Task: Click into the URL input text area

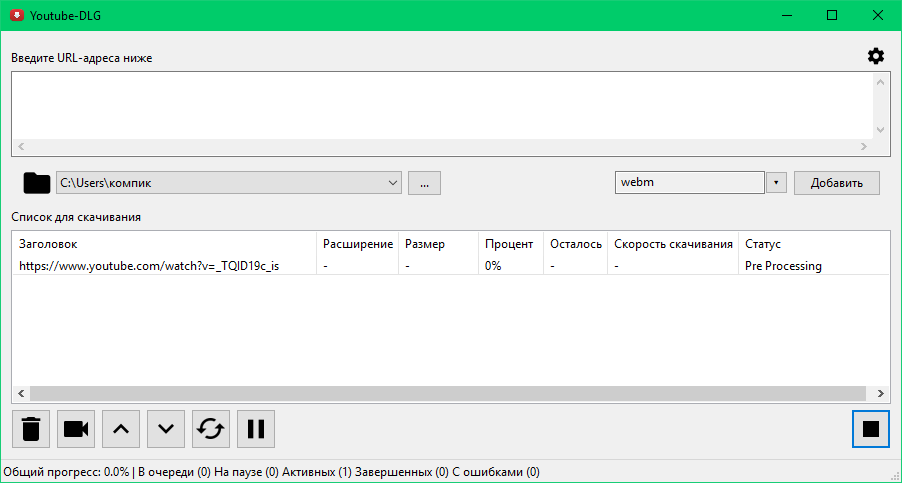Action: click(x=442, y=105)
